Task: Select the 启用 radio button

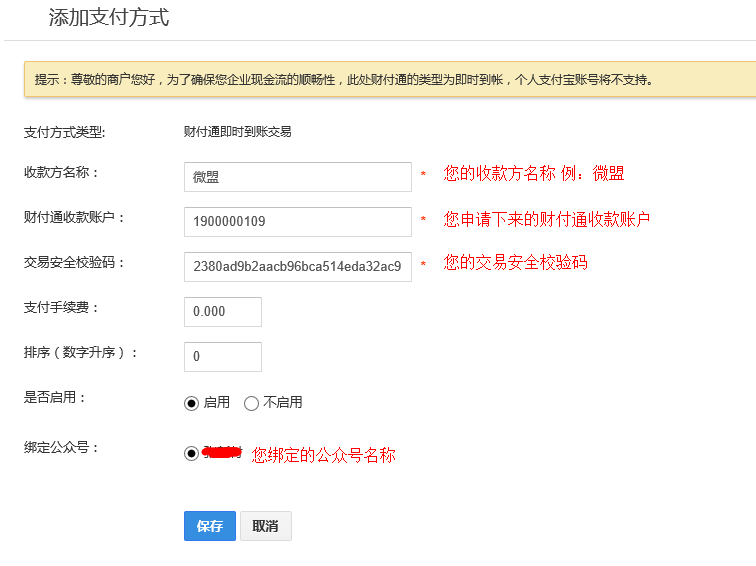Action: (x=192, y=403)
